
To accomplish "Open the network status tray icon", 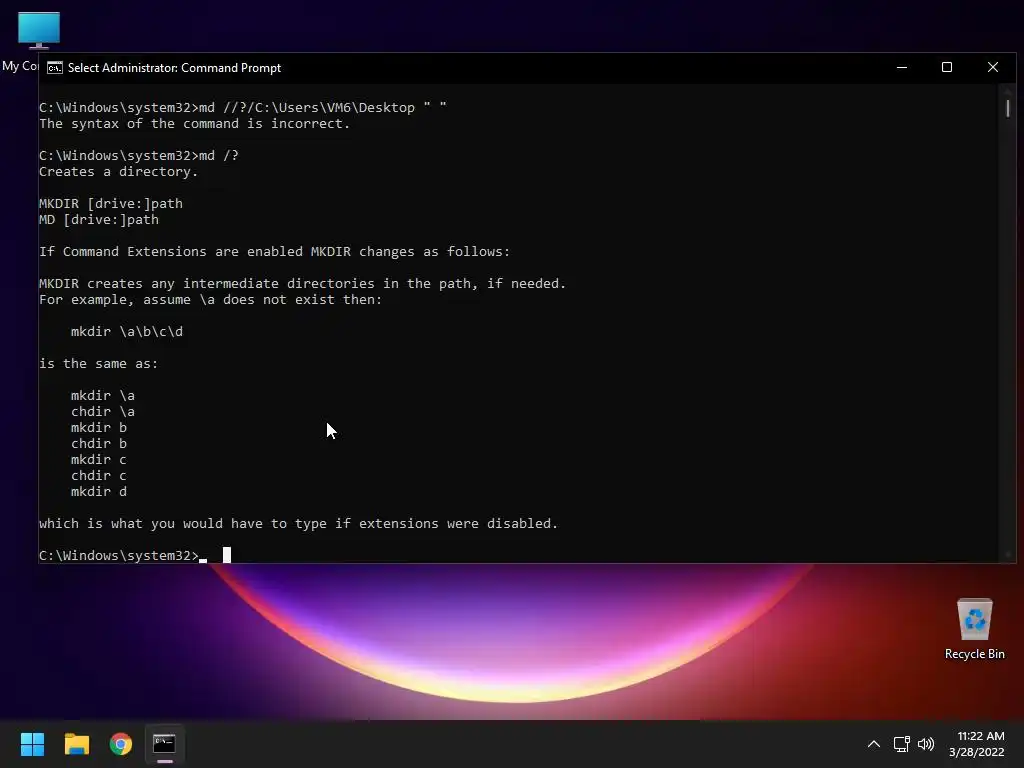I will (902, 744).
